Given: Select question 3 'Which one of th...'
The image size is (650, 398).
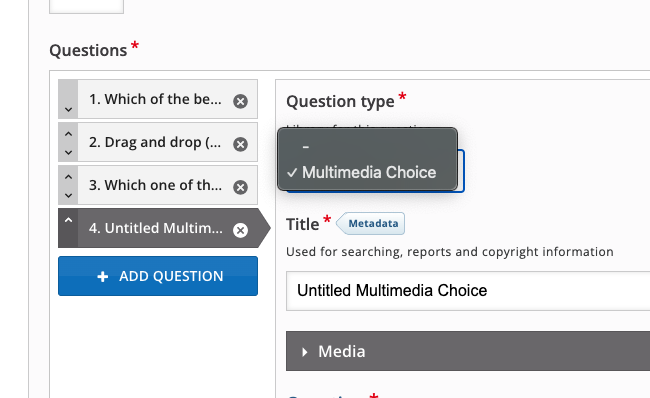Looking at the screenshot, I should point(155,185).
